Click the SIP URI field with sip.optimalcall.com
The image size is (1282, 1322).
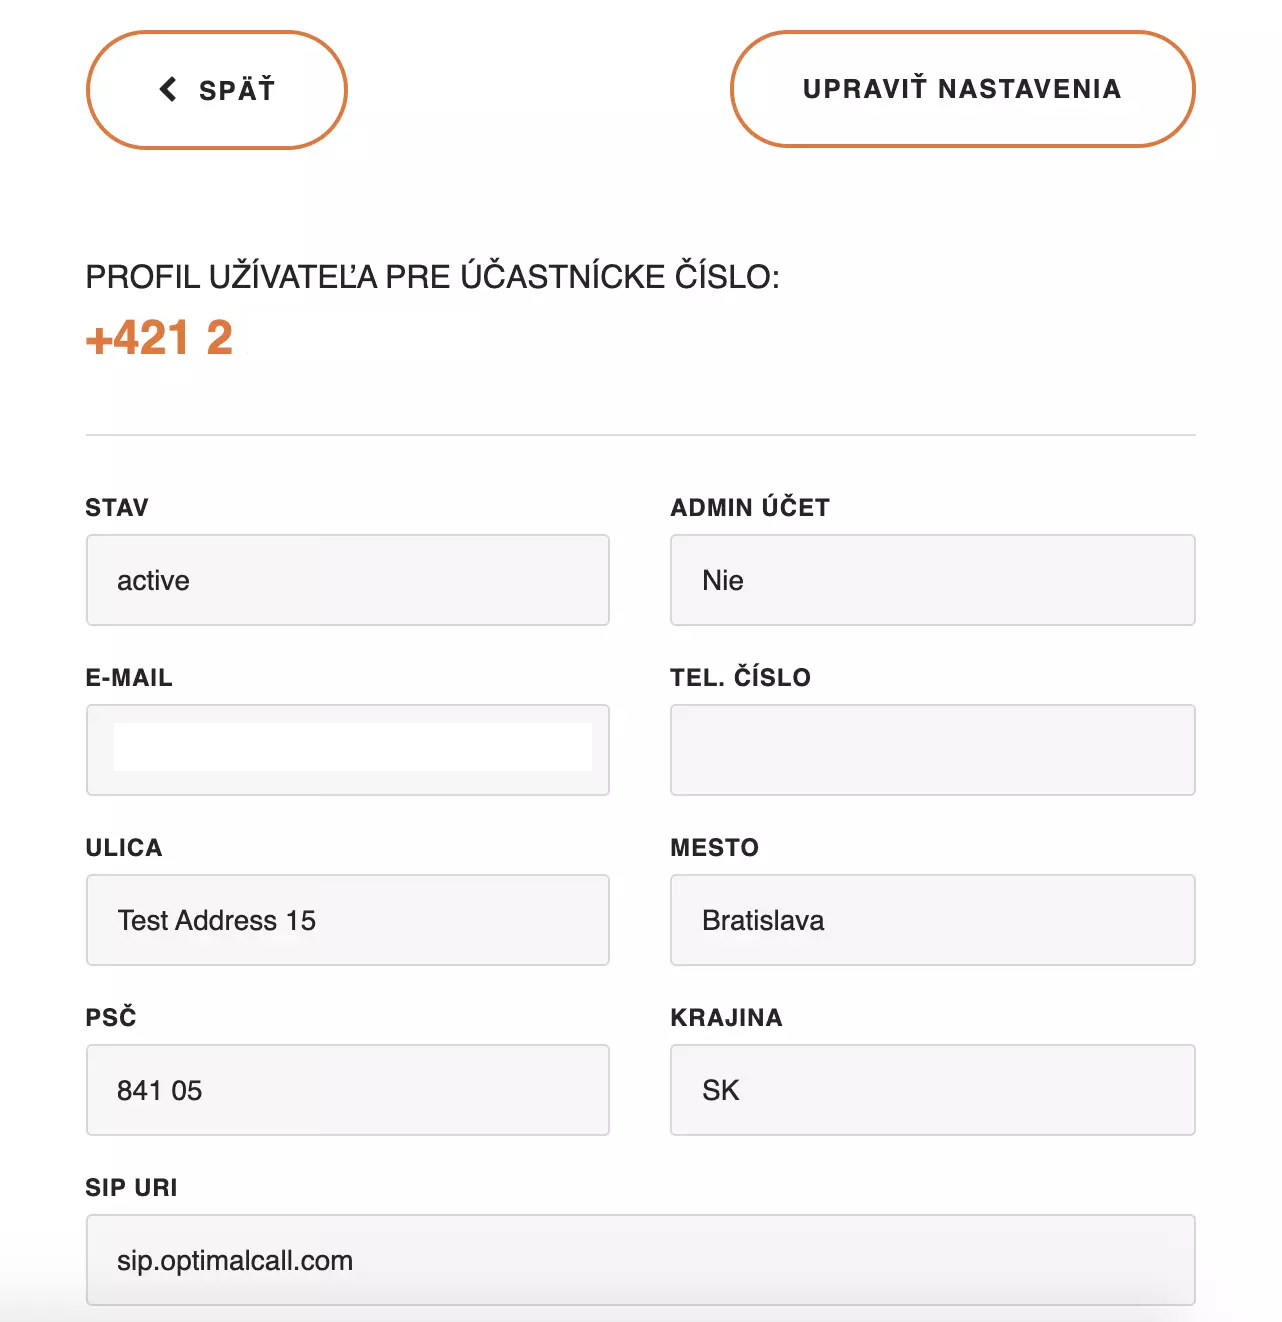640,1260
